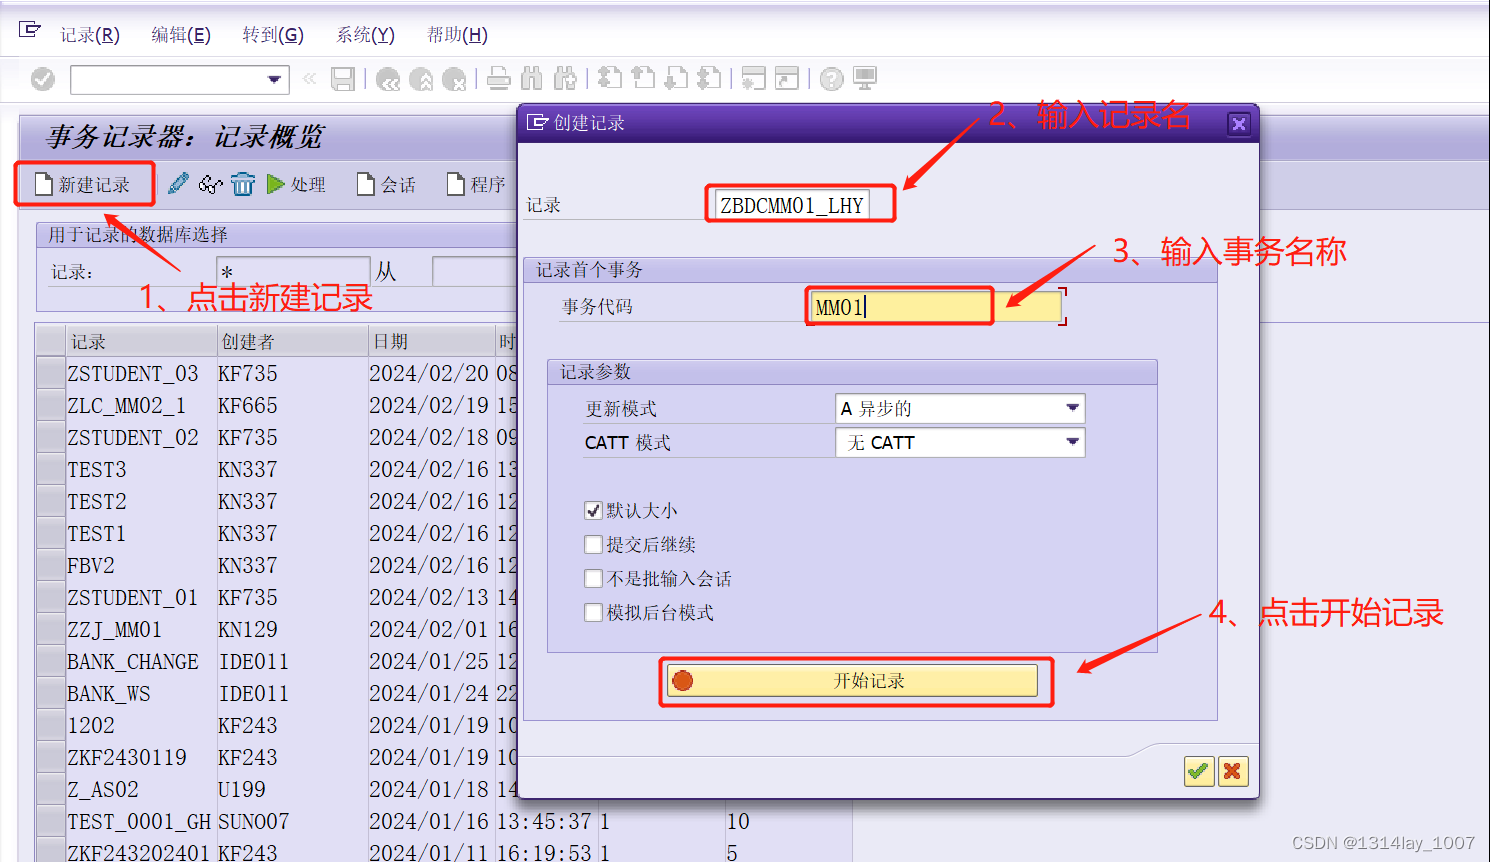Select row checkbox for ZSTUDENT_03
Image resolution: width=1490 pixels, height=862 pixels.
[50, 373]
